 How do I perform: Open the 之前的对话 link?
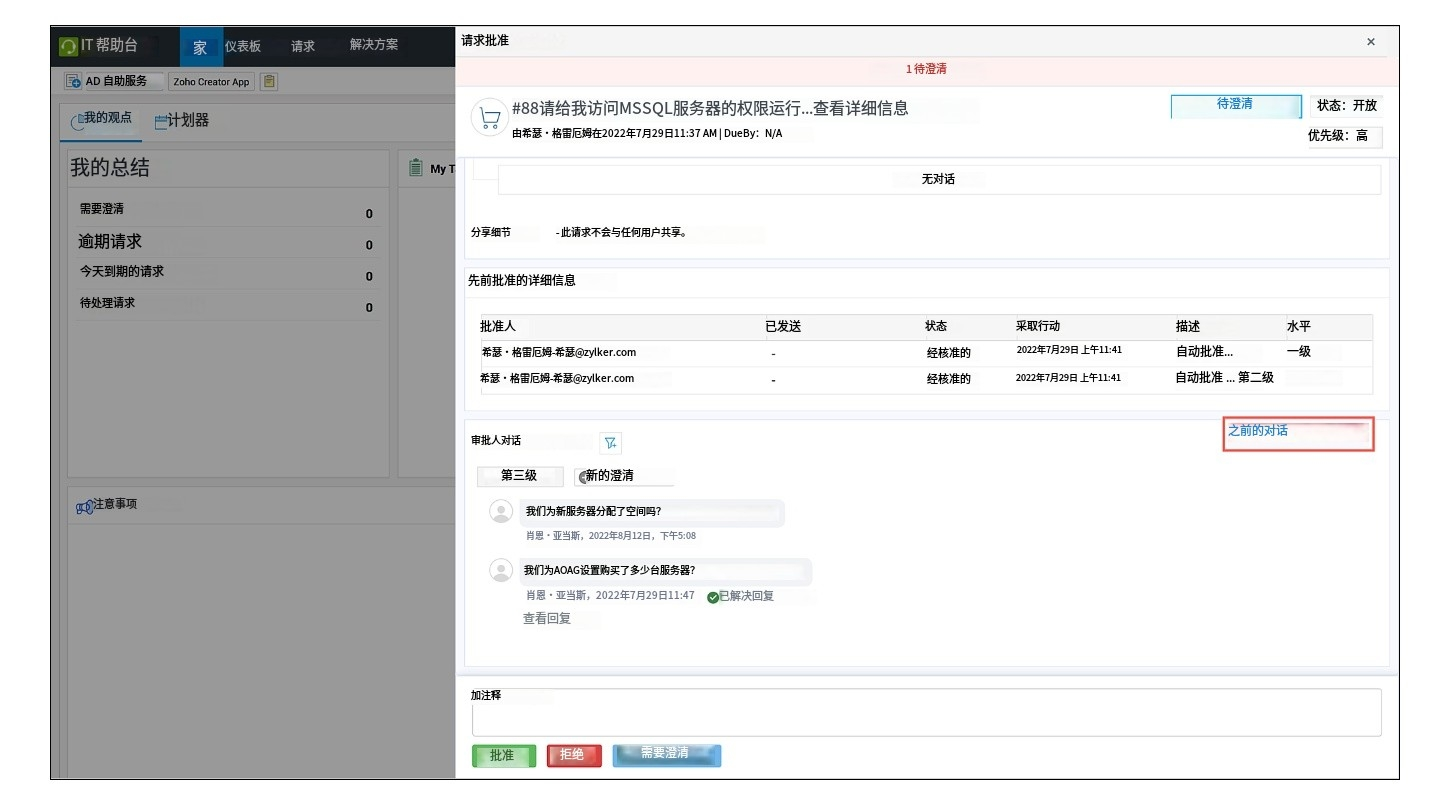tap(1257, 431)
